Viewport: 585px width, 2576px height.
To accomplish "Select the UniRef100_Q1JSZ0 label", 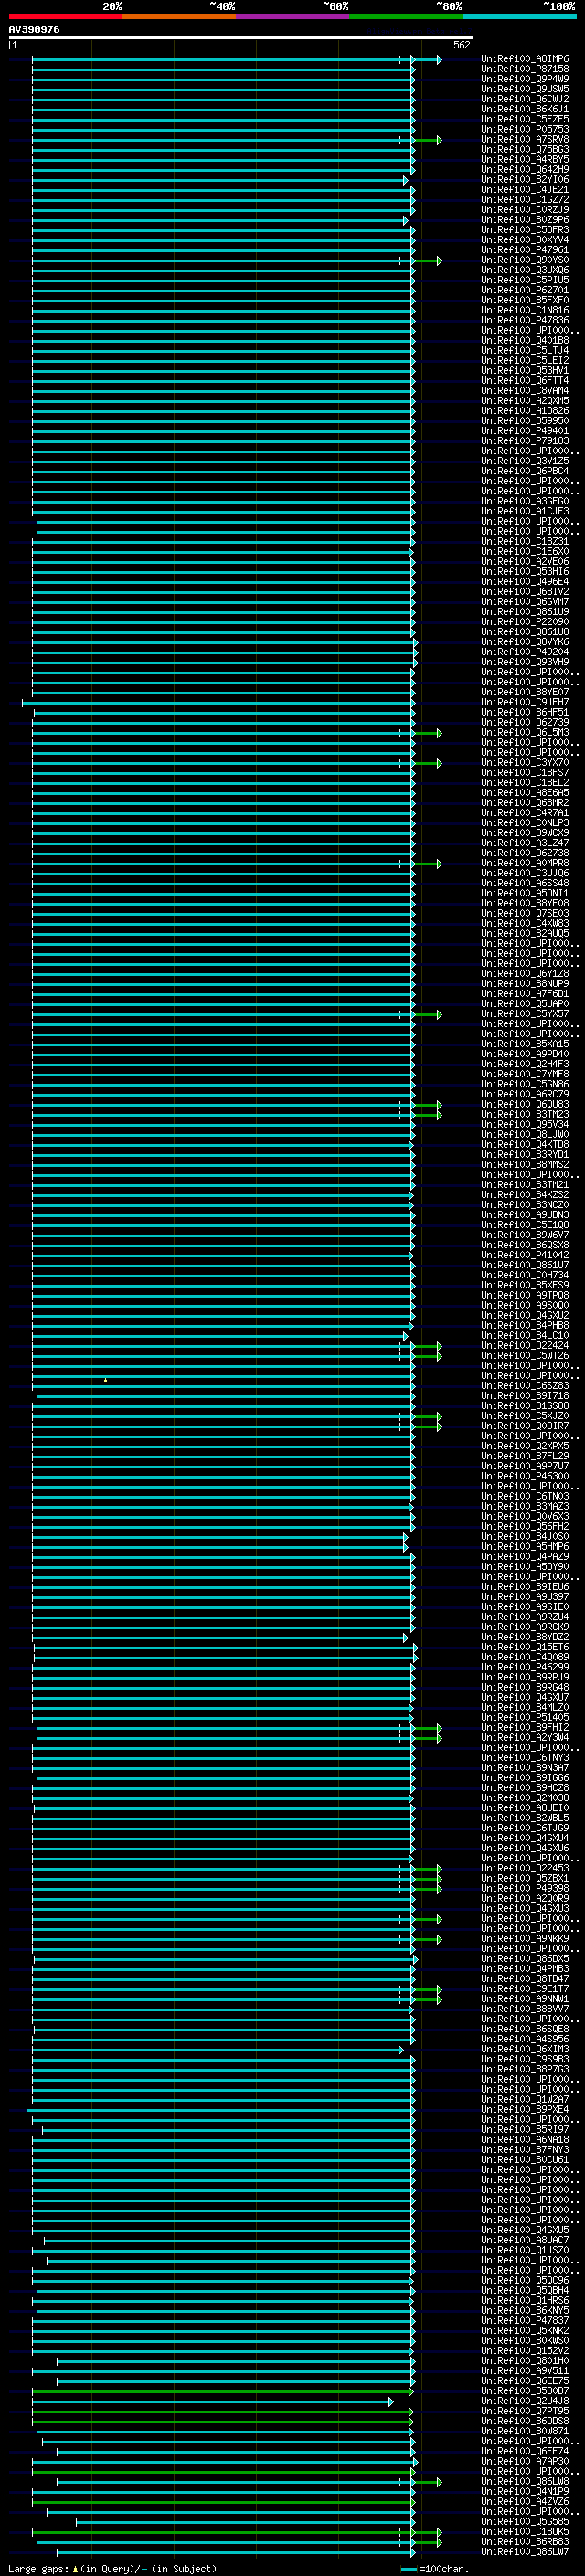I will [x=525, y=2250].
